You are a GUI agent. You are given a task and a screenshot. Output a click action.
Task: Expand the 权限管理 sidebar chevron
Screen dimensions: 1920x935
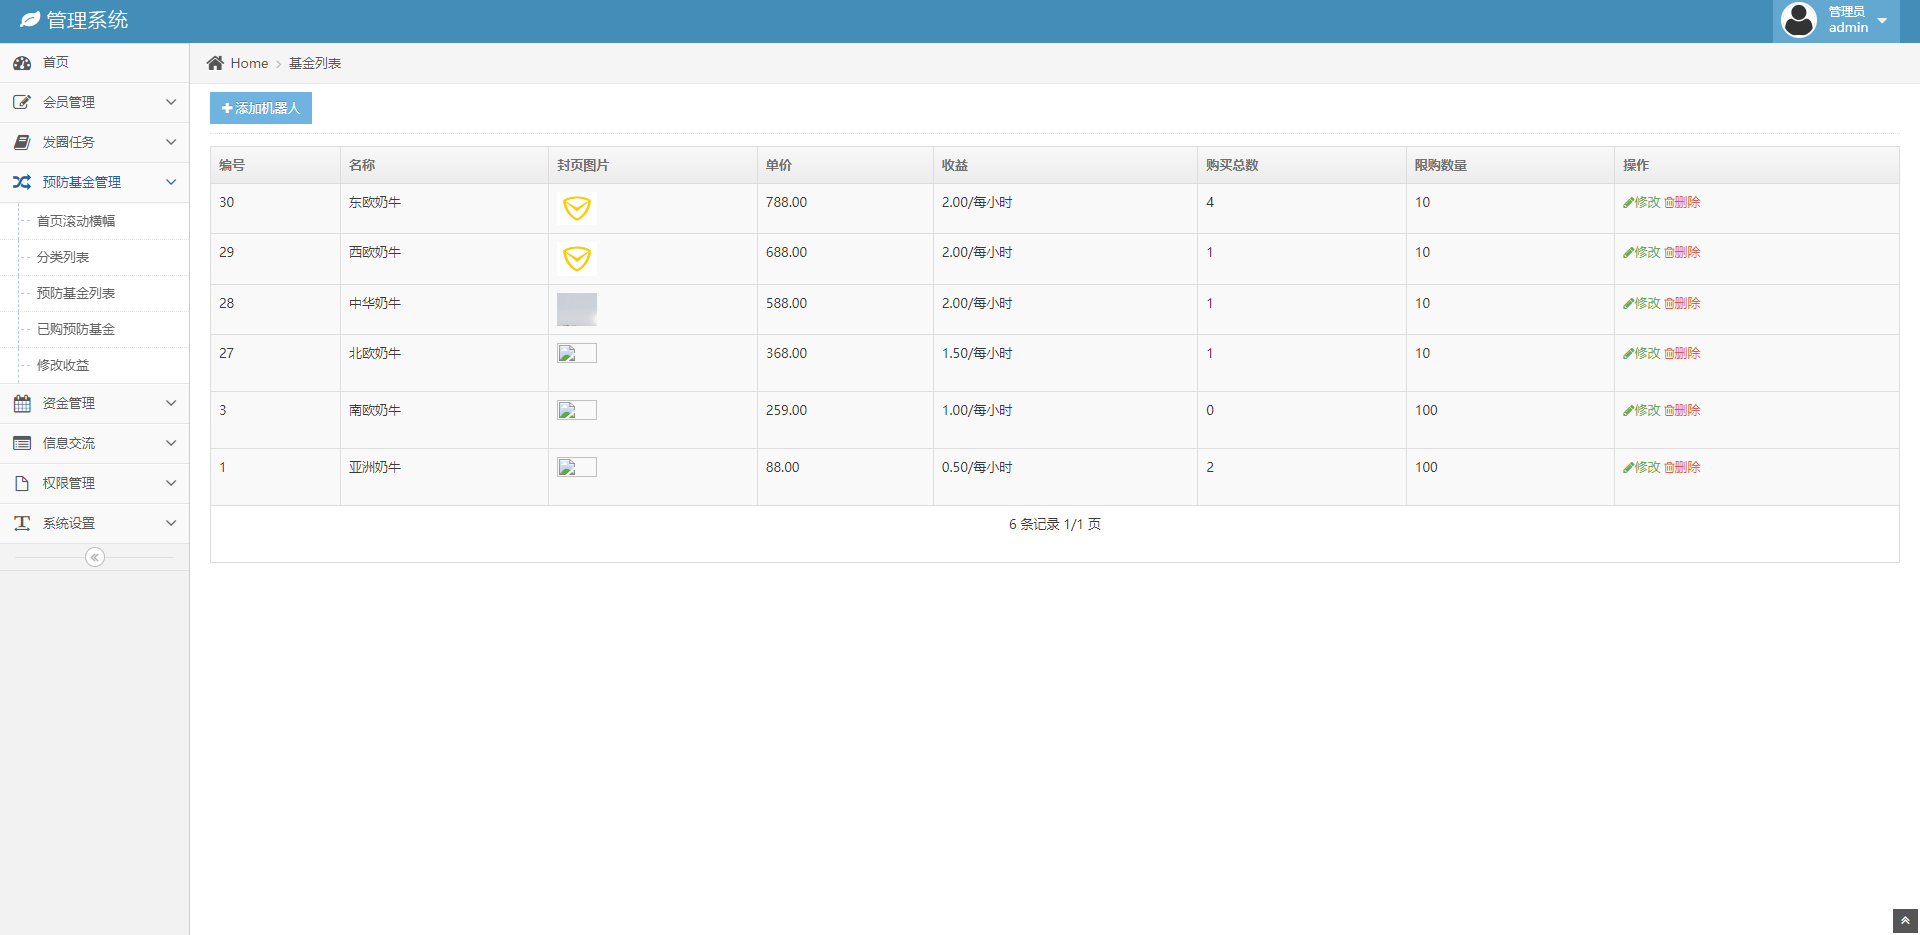[171, 483]
